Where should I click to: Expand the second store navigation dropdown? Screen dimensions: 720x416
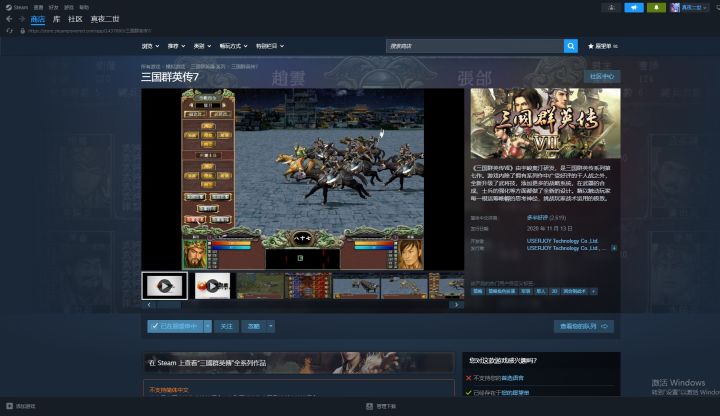(176, 46)
